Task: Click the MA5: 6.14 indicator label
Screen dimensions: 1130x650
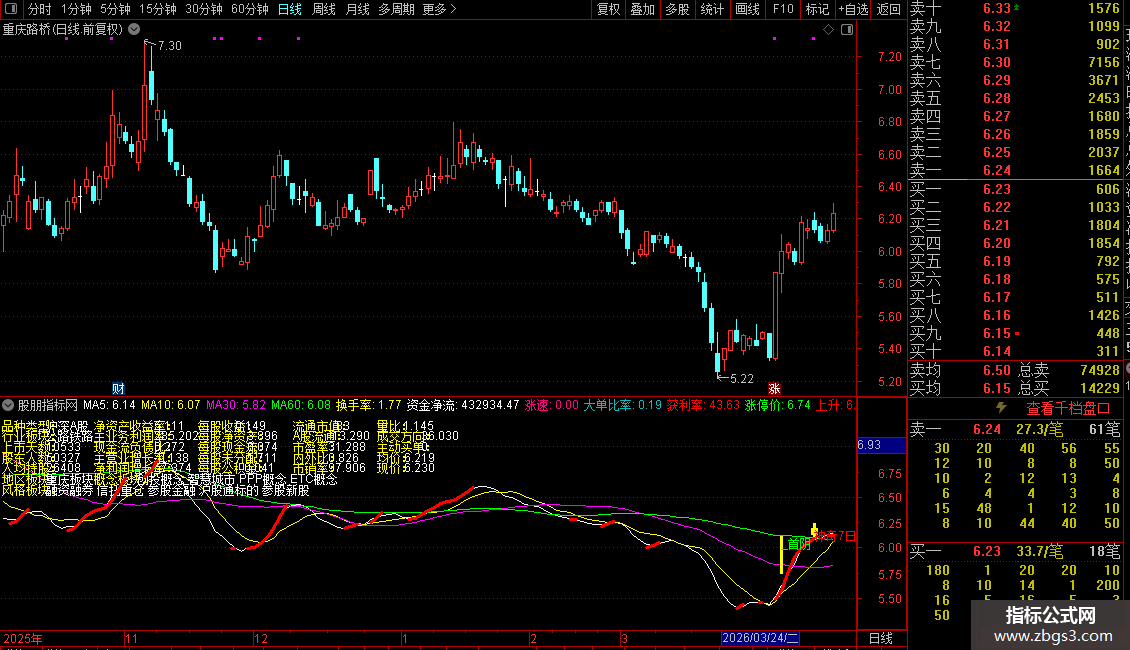Action: [109, 405]
